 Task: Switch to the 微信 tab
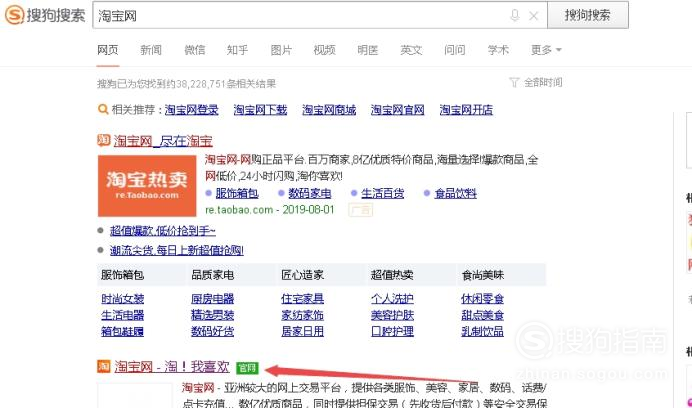pos(195,50)
